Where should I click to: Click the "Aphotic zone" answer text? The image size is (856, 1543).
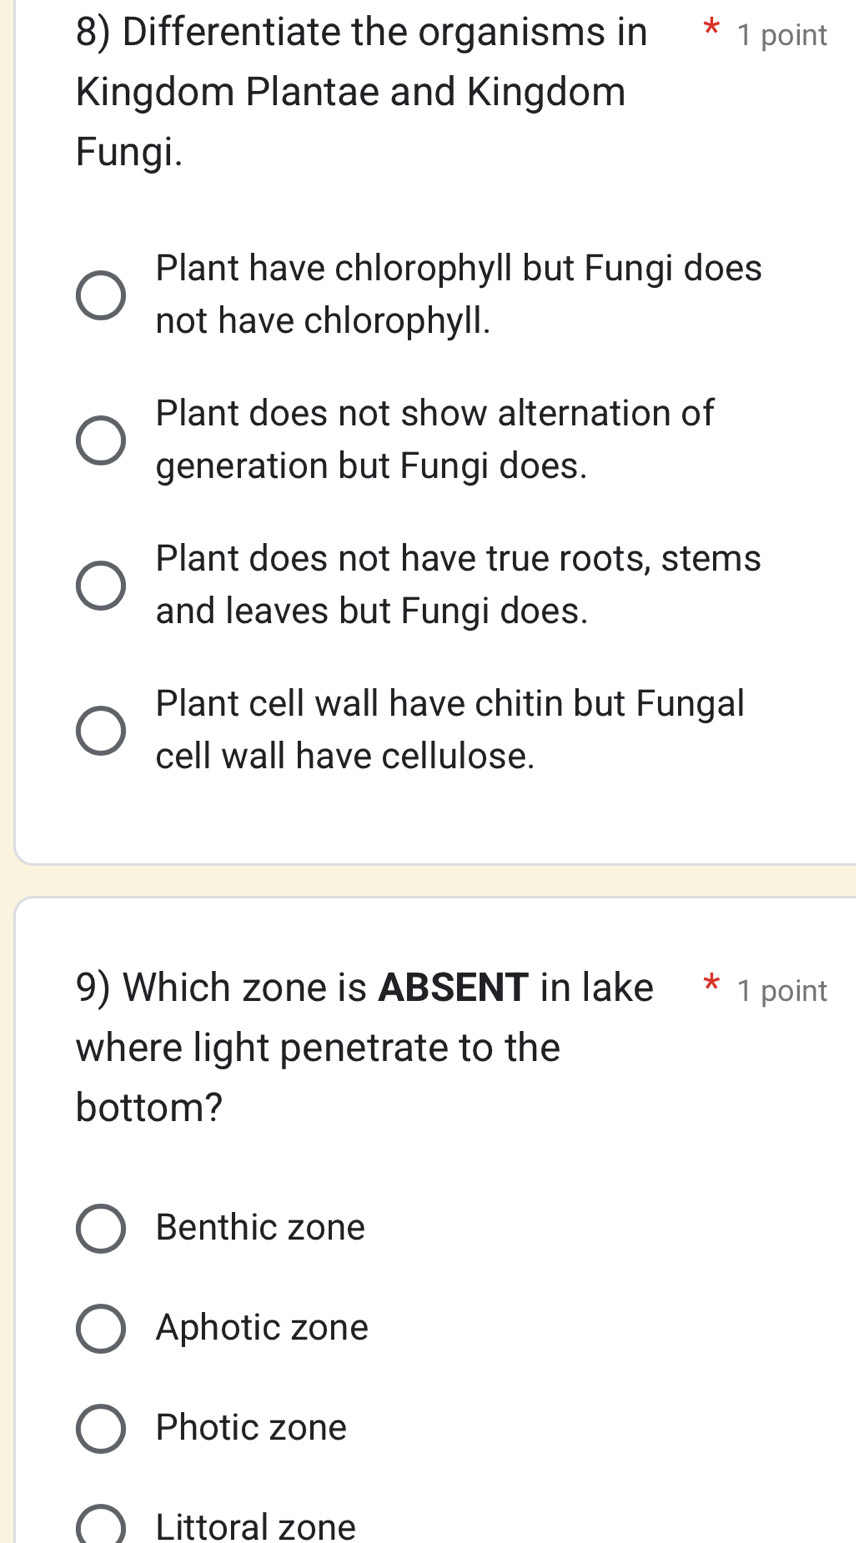tap(262, 1328)
